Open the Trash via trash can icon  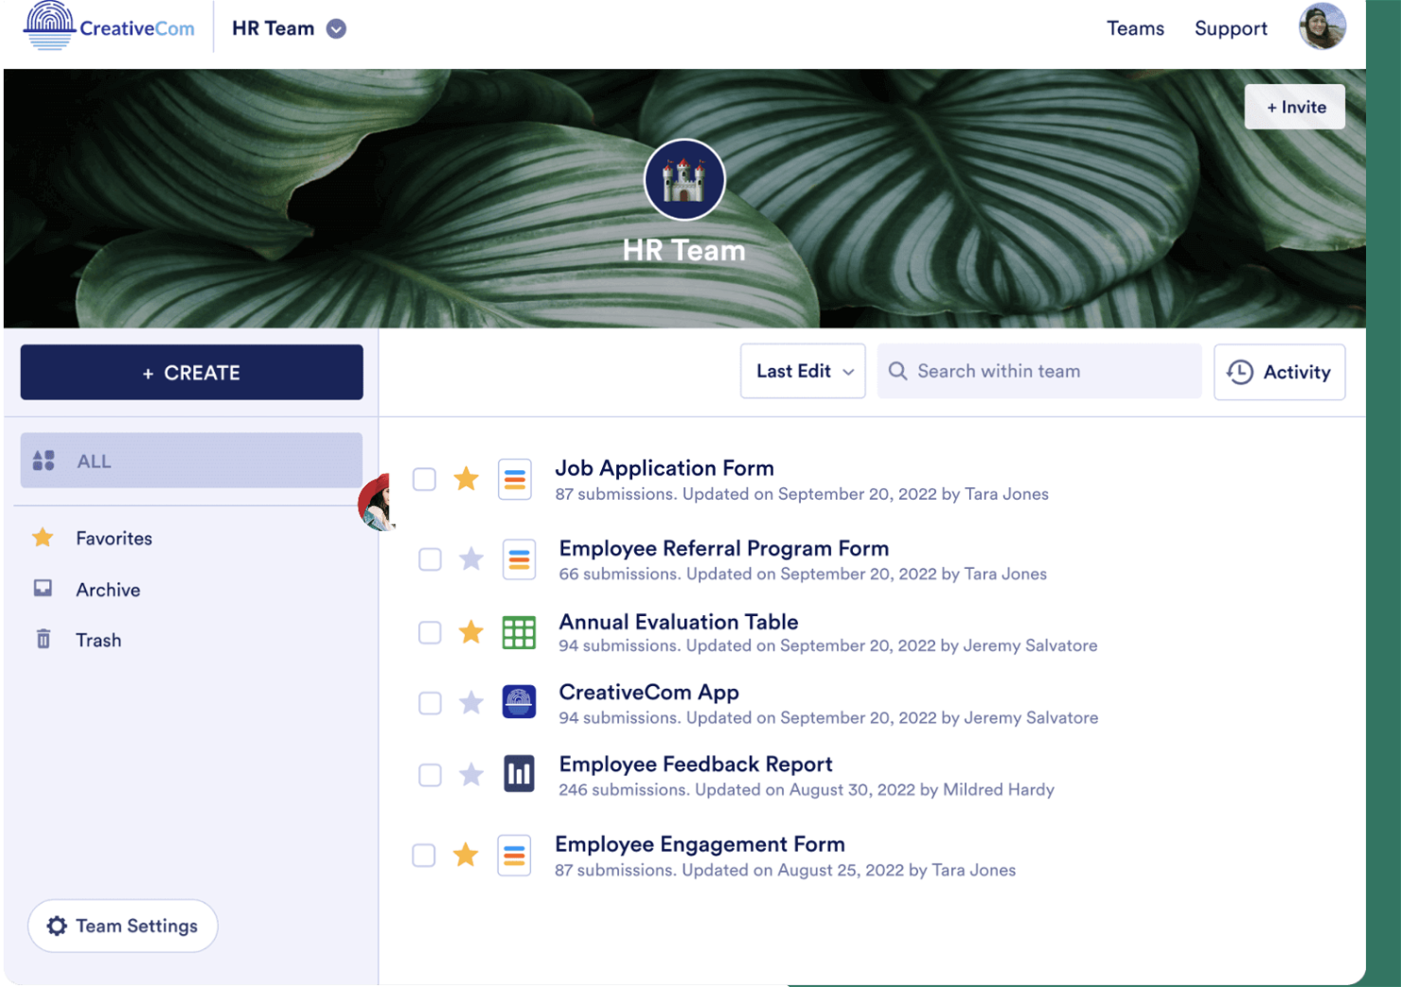tap(43, 638)
